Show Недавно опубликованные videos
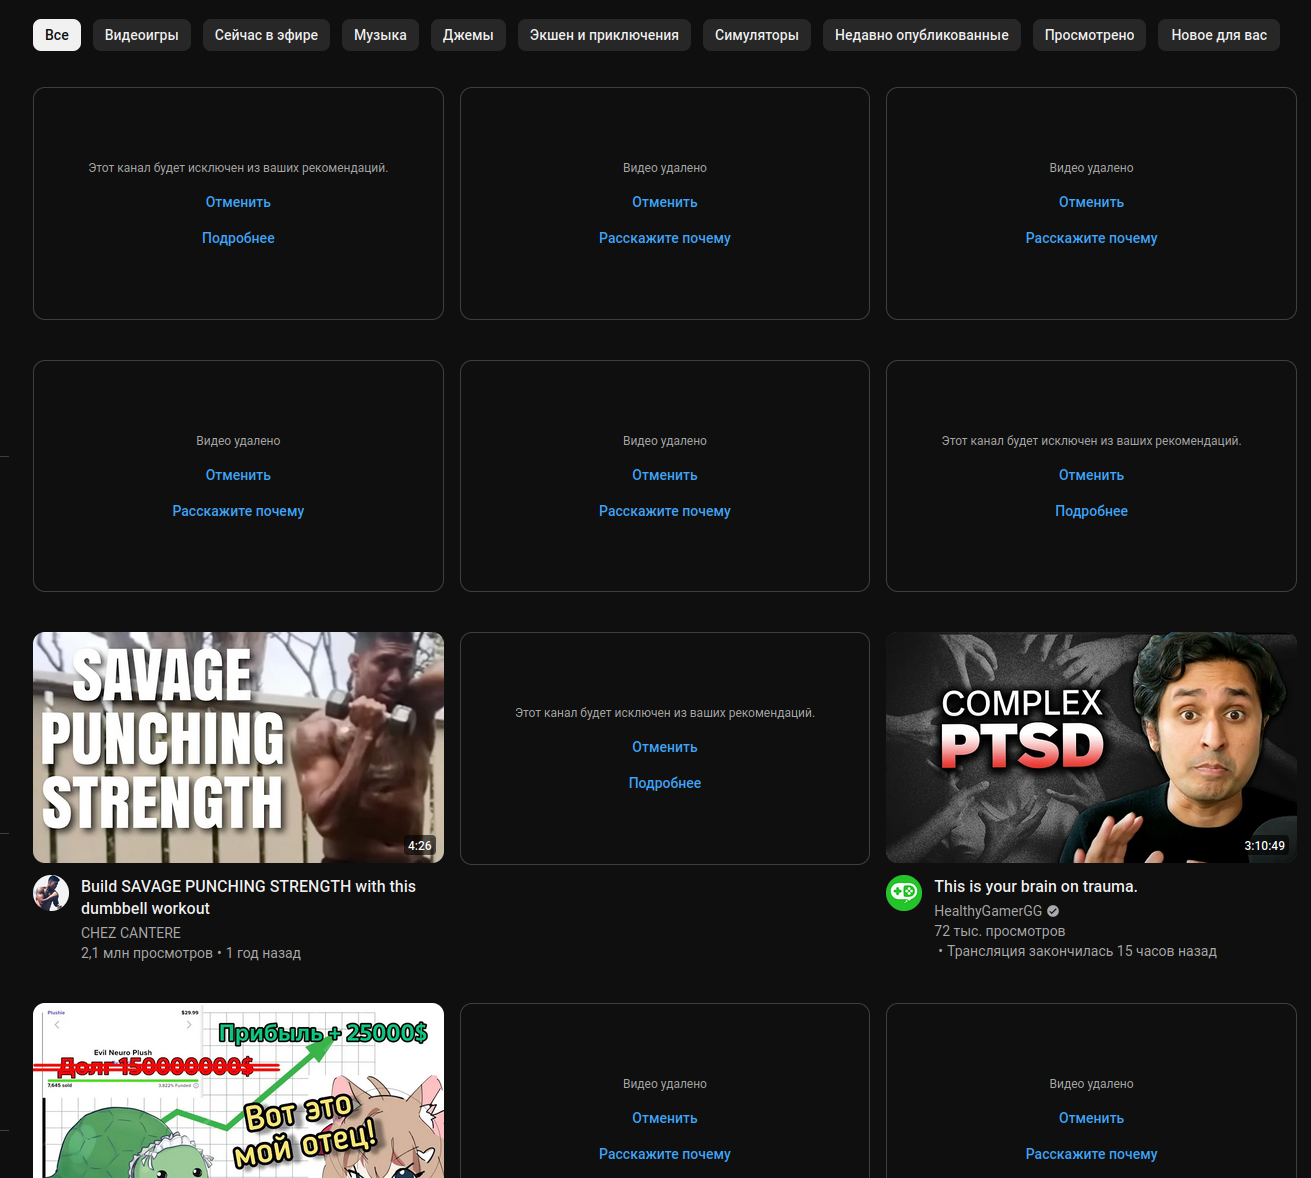1311x1178 pixels. click(x=922, y=35)
